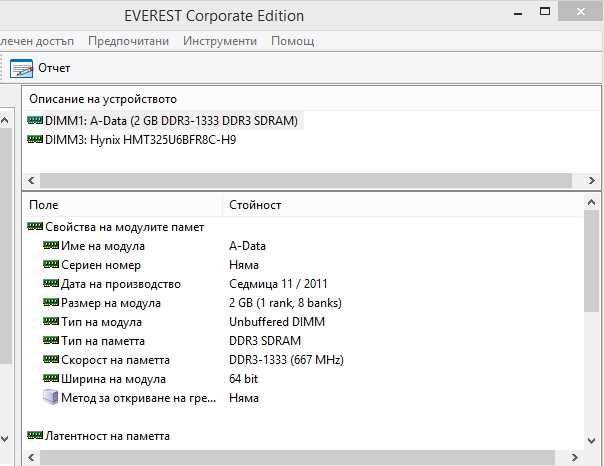Select the Латентност на паметта group
This screenshot has width=604, height=466.
click(x=99, y=436)
